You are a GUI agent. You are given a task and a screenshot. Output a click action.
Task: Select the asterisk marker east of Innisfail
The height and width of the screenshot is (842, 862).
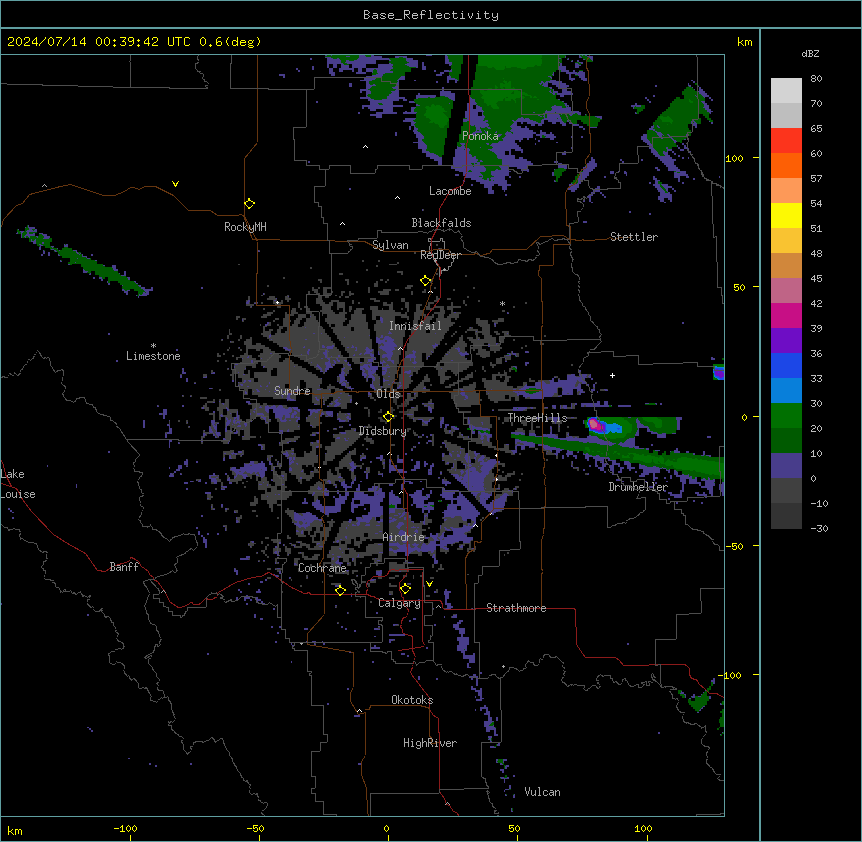pos(502,303)
